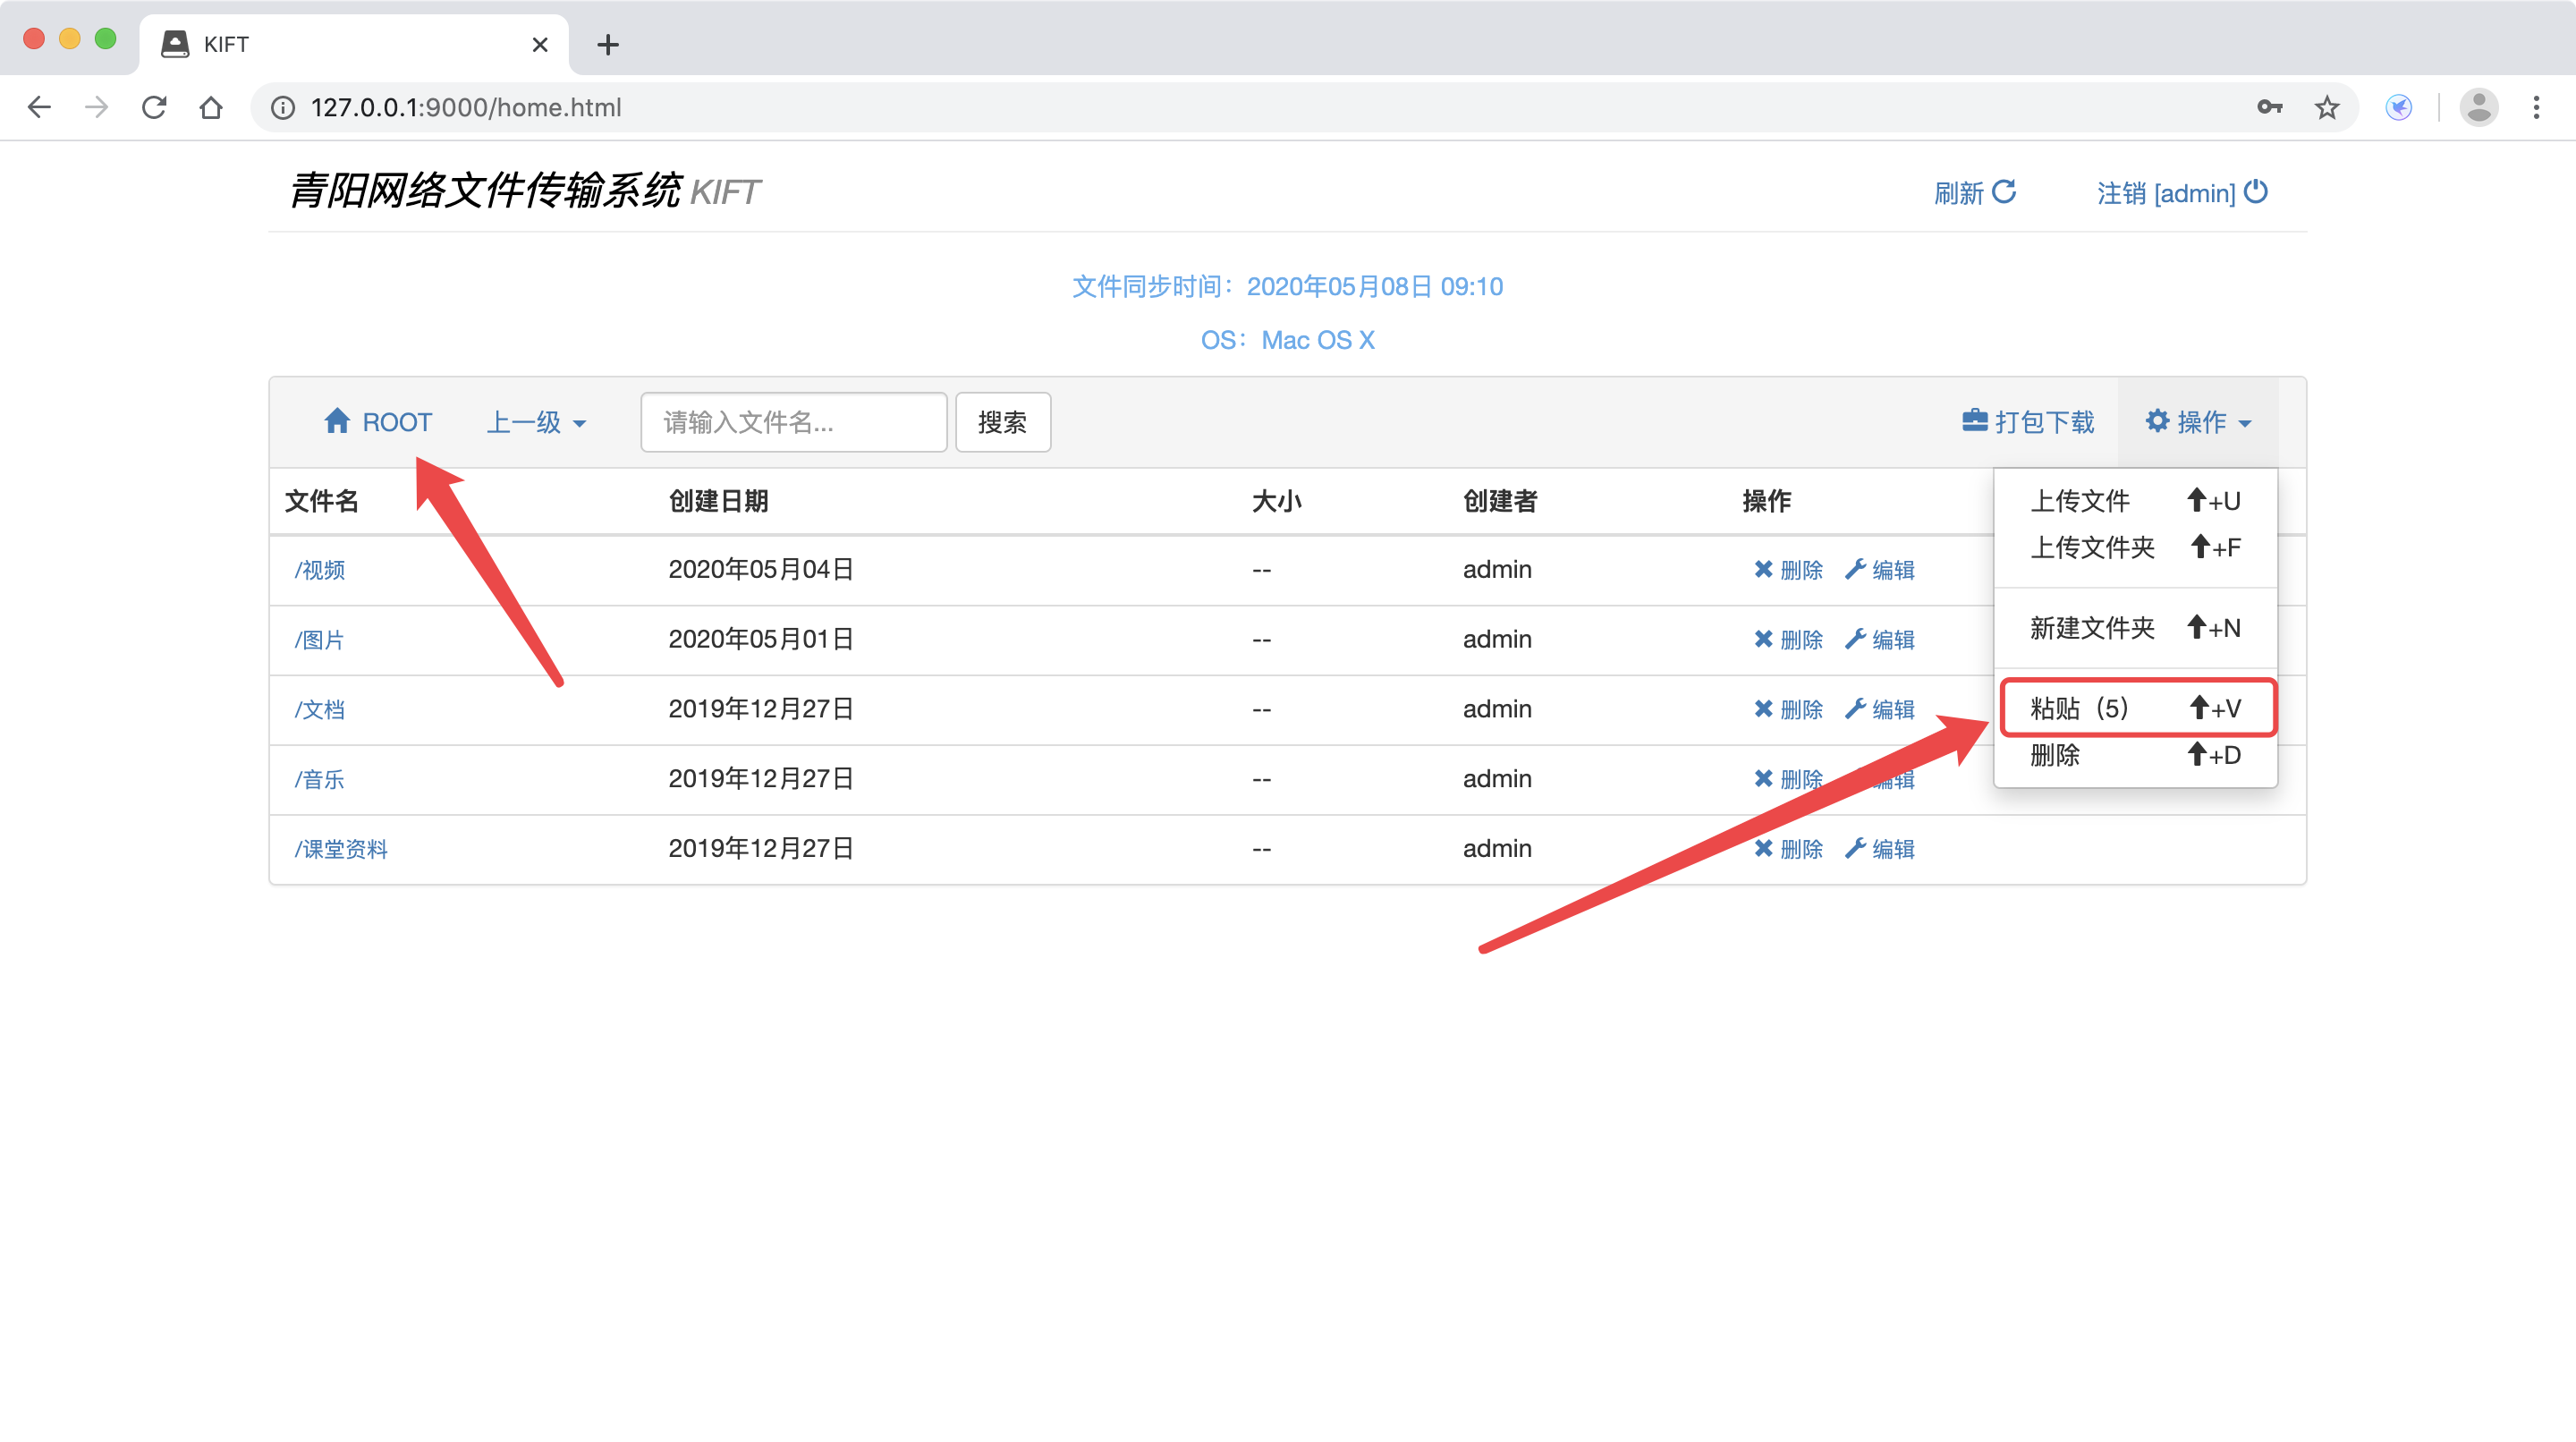Reload page using browser reload button

(154, 107)
